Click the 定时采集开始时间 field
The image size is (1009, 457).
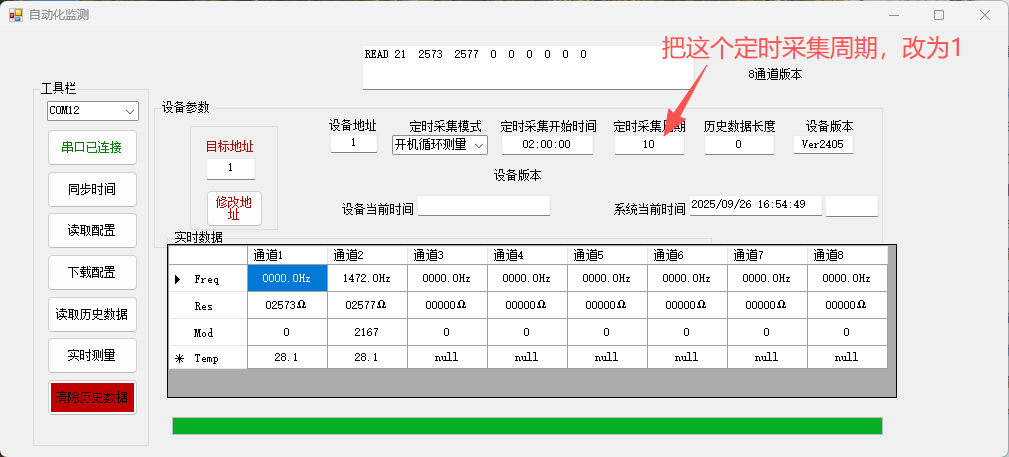[x=547, y=145]
